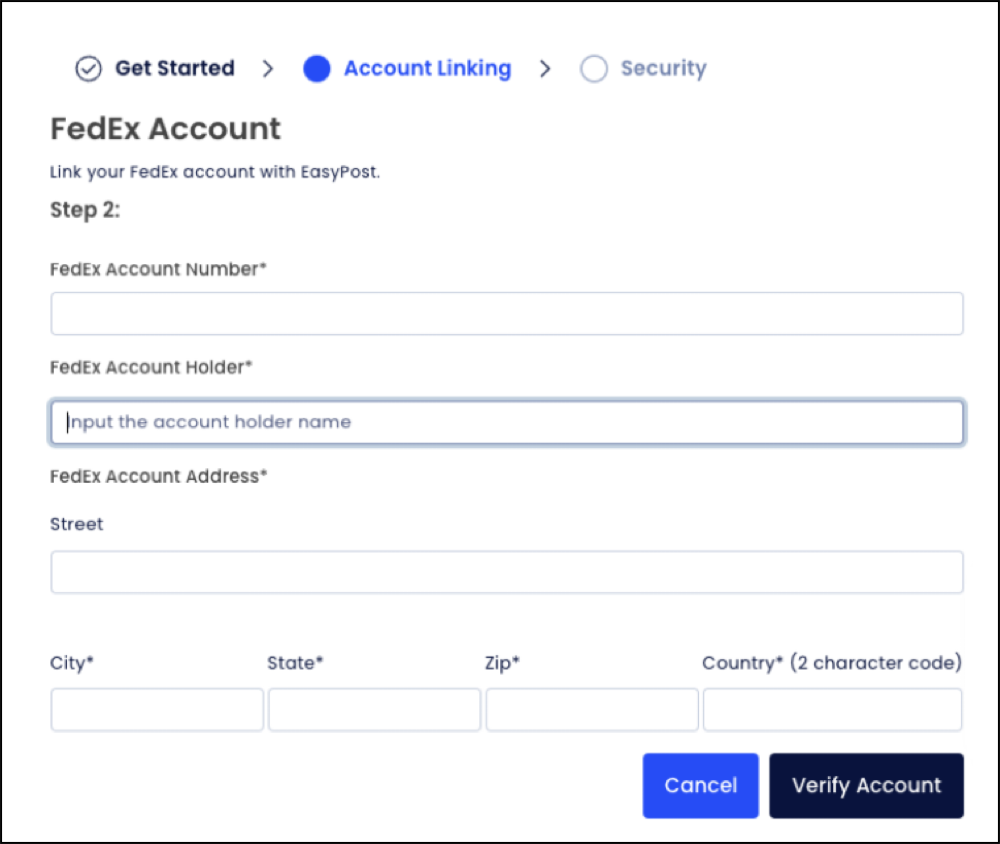Click the State input box
1000x844 pixels.
tap(374, 709)
